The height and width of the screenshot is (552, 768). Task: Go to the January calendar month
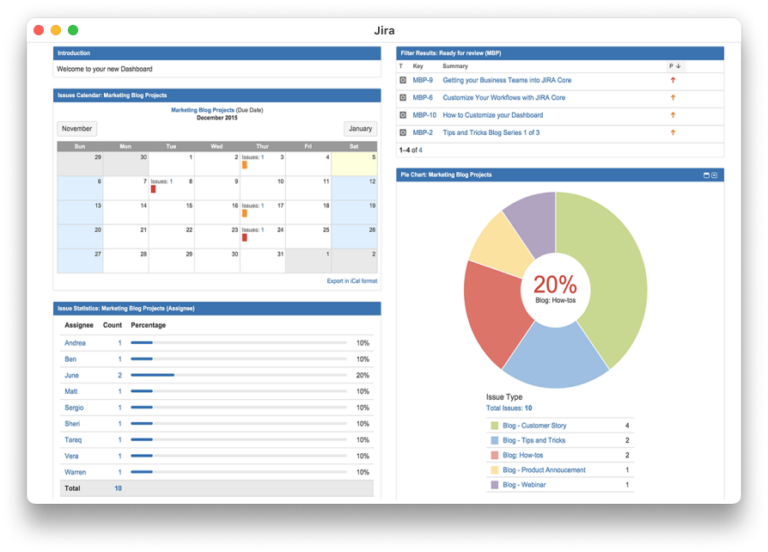tap(360, 129)
